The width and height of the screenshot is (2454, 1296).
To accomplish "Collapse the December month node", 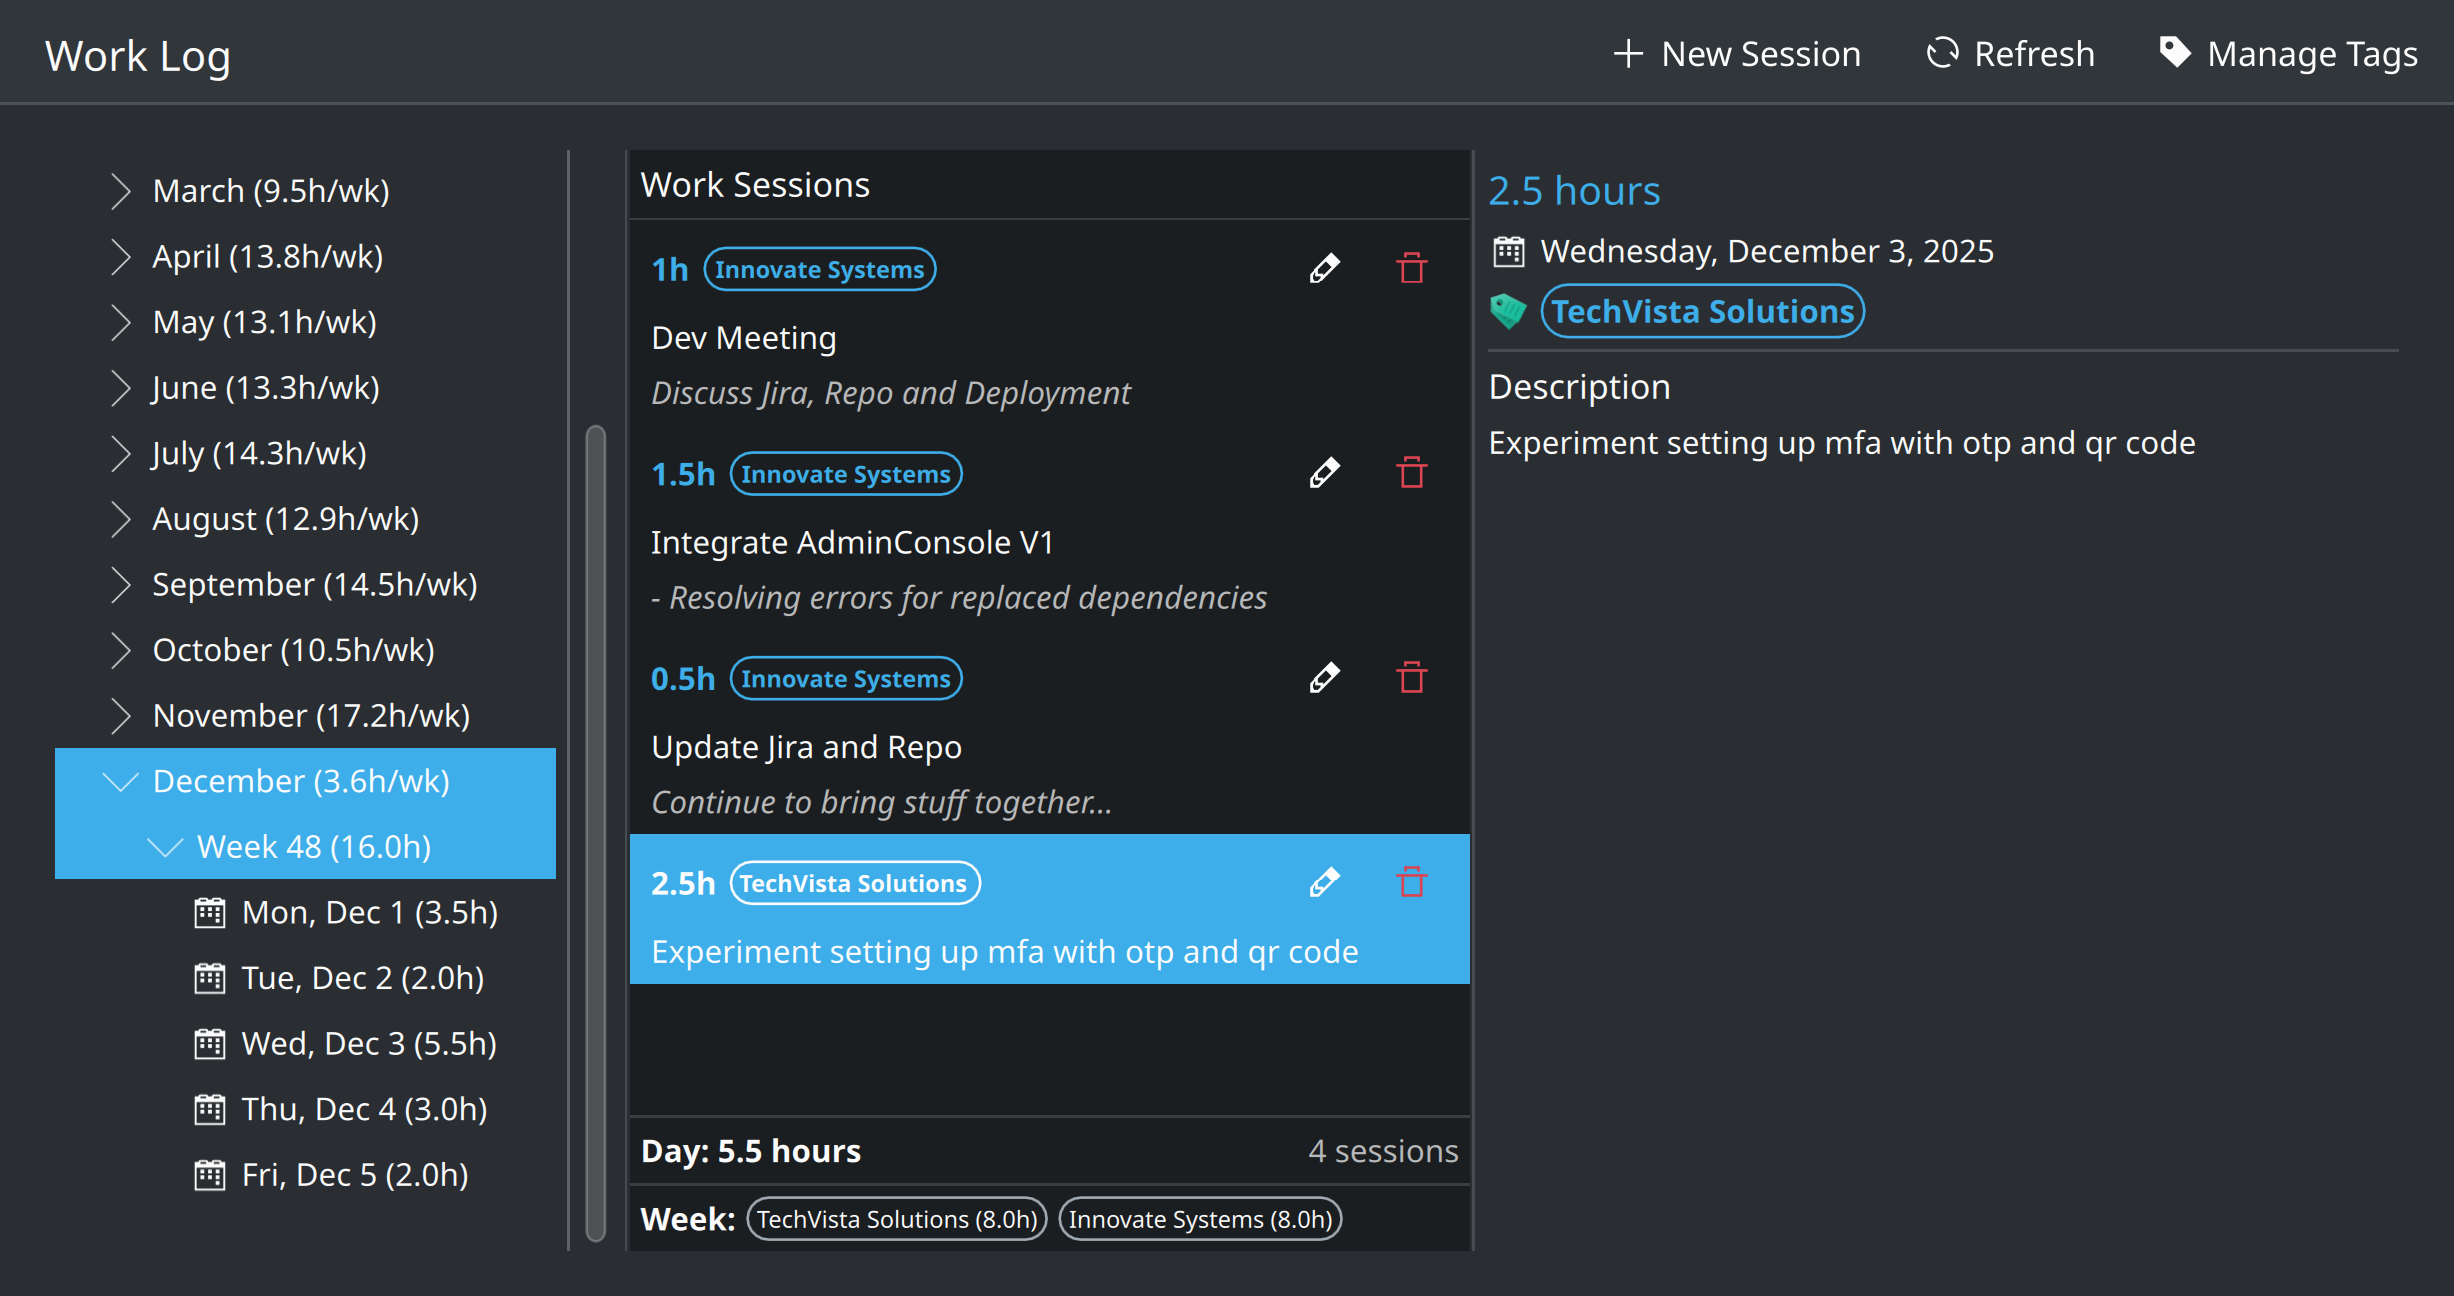I will coord(120,781).
